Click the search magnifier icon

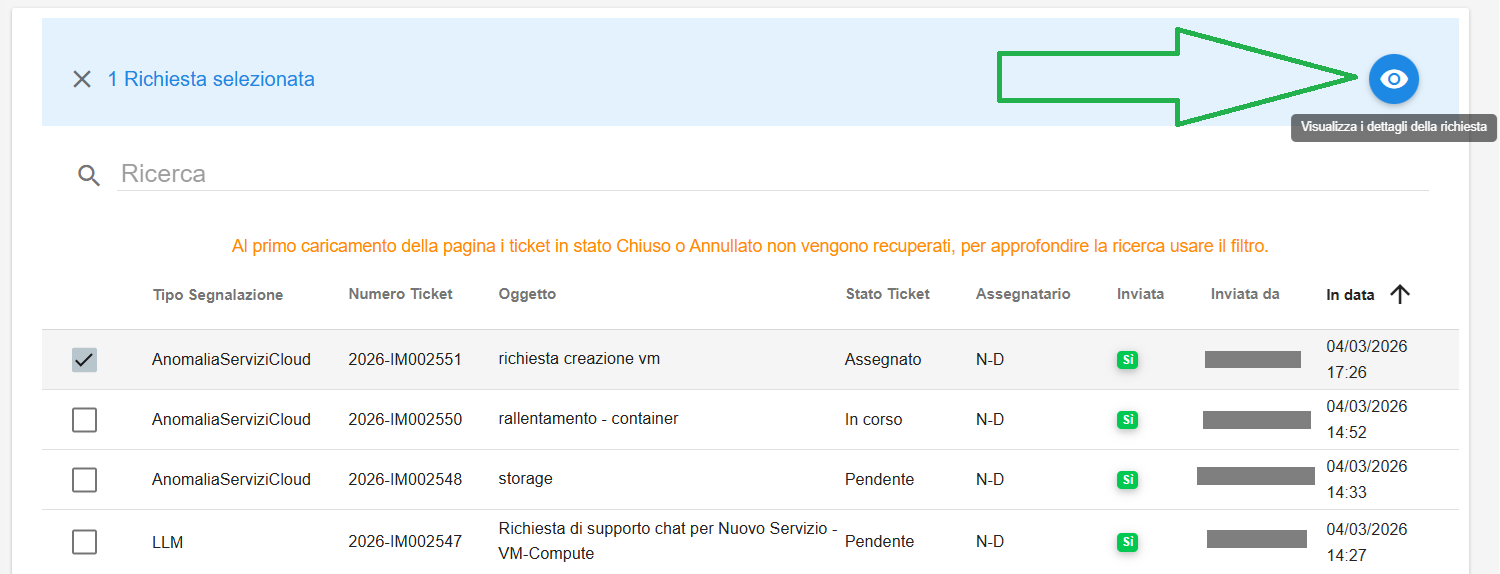89,176
